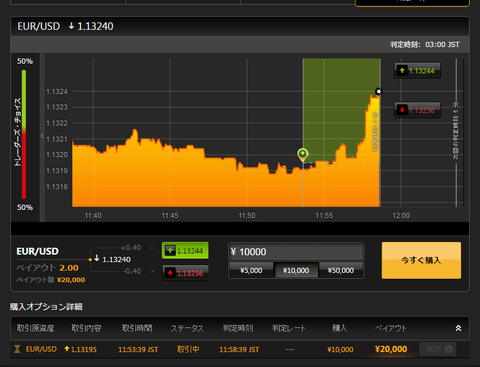Click the 今すぐ購入 buy now button

421,260
